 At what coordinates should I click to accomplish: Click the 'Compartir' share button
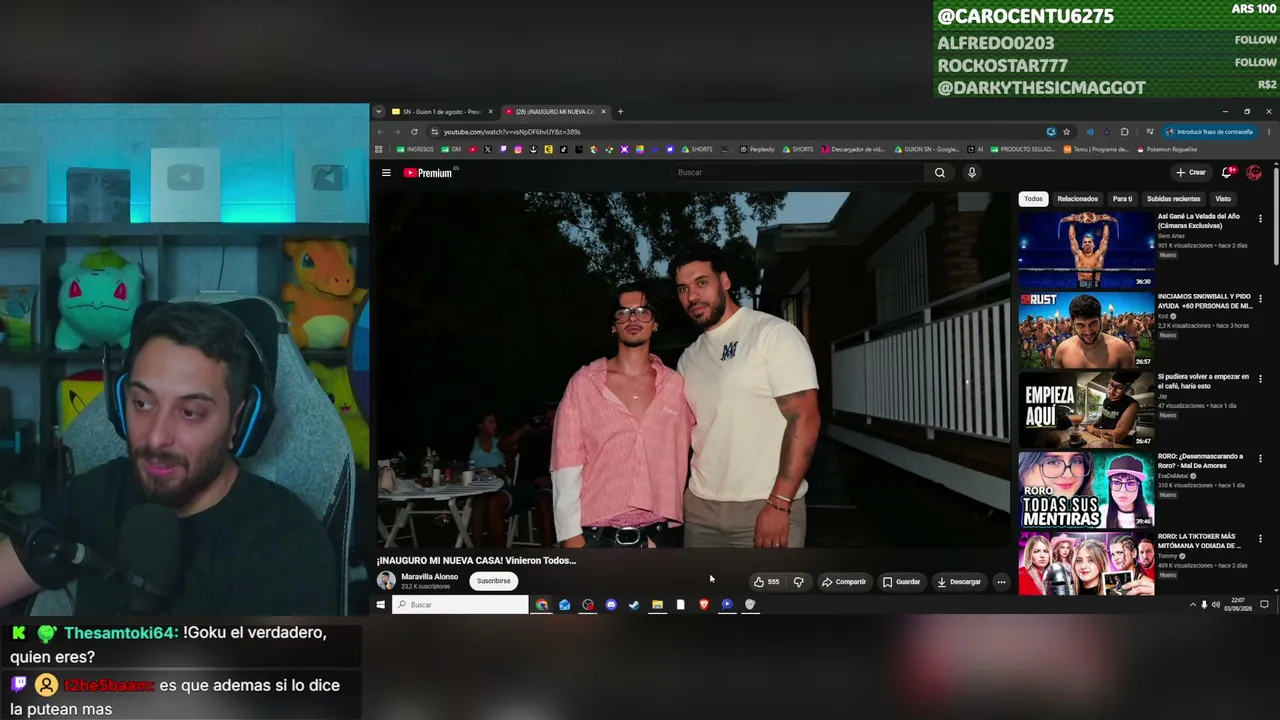(x=844, y=582)
